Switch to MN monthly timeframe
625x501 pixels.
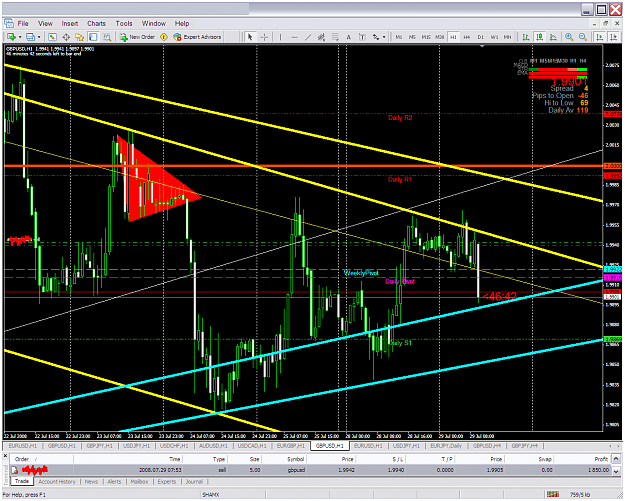[507, 37]
